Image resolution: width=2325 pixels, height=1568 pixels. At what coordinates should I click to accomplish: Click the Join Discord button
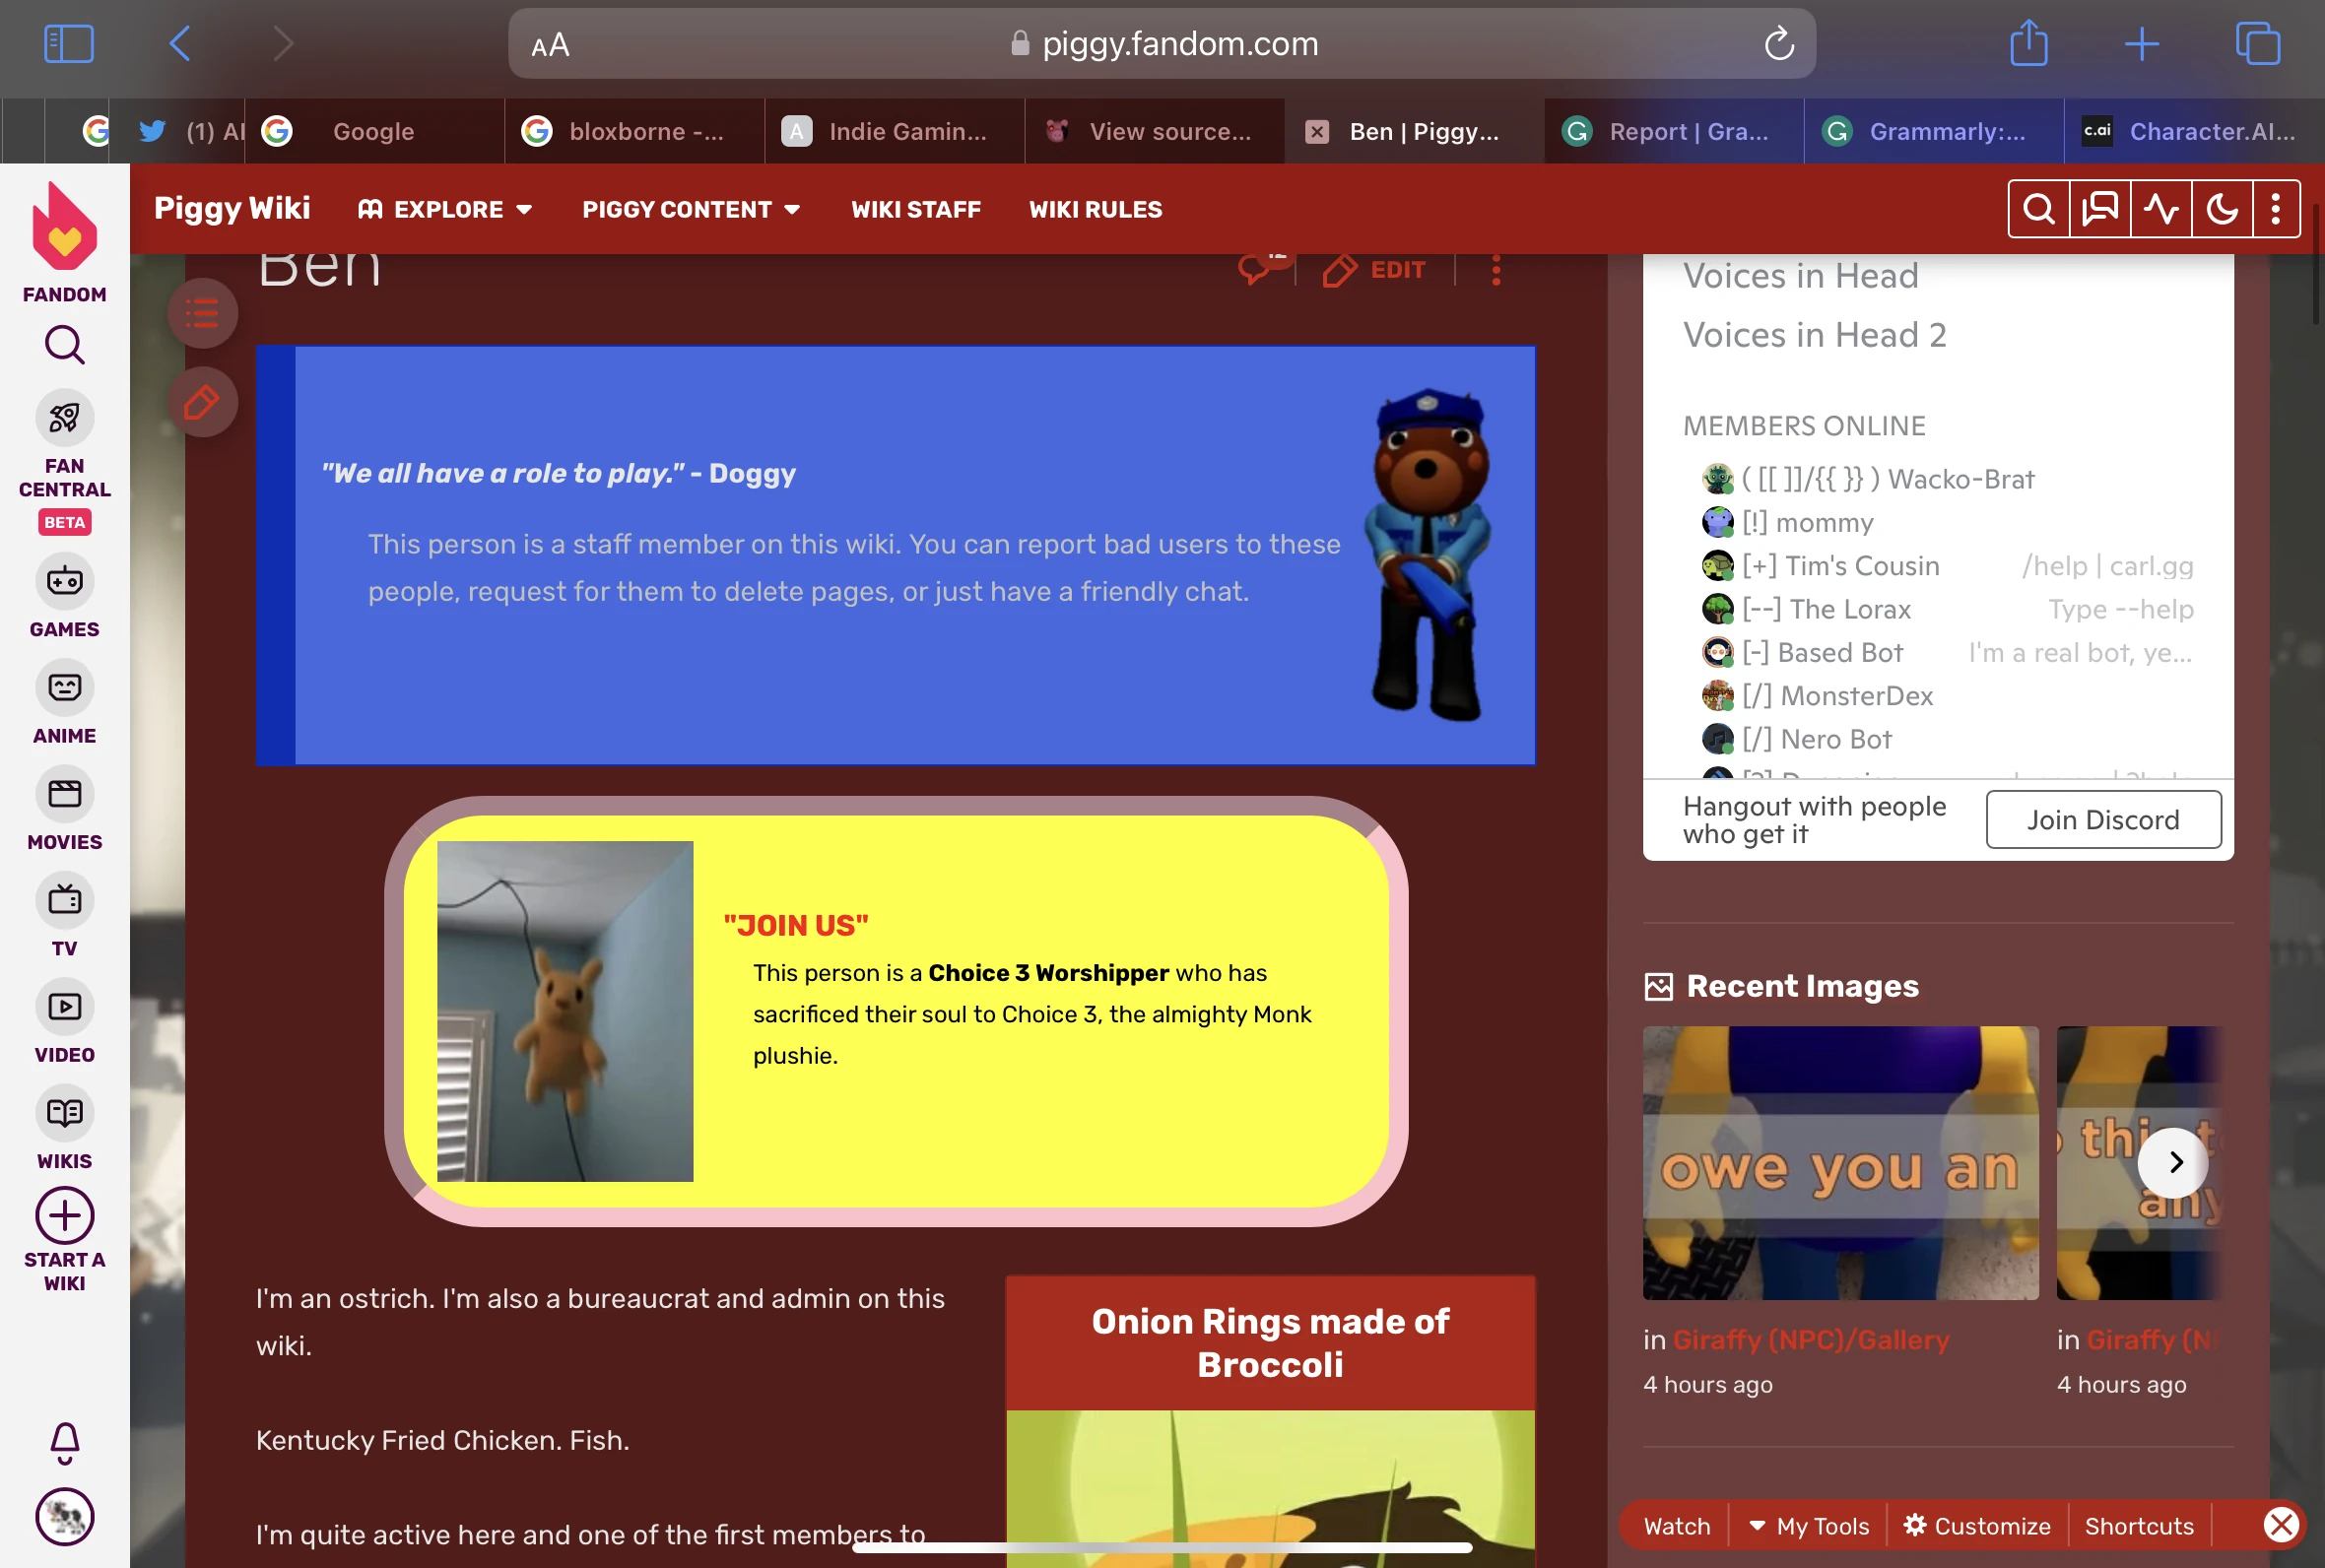[2102, 820]
